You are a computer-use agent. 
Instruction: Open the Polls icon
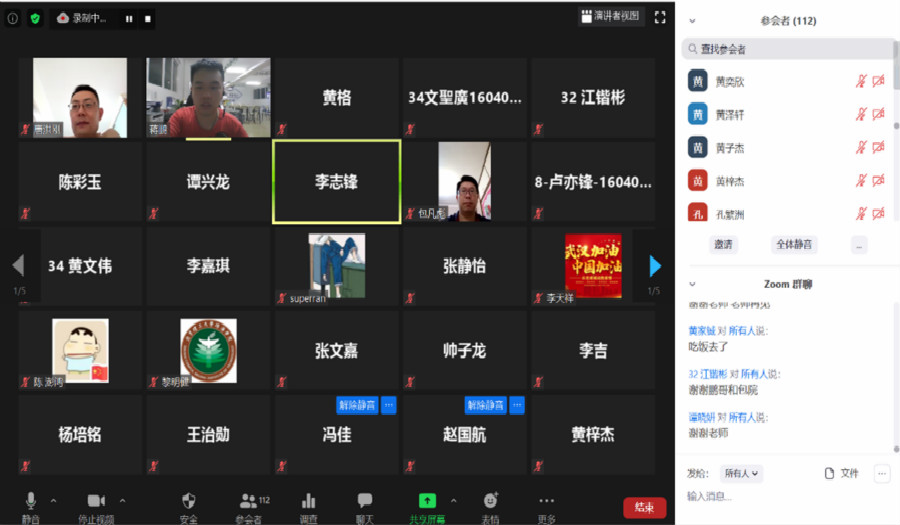(x=309, y=501)
